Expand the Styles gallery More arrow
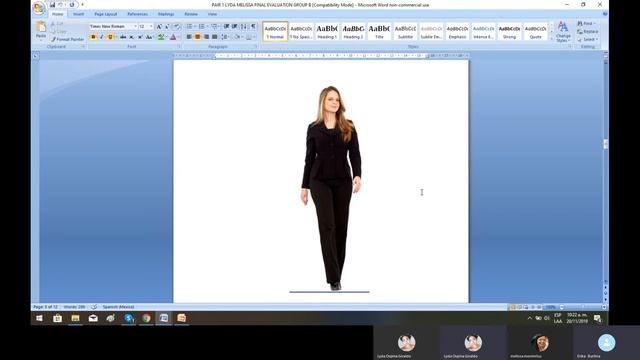This screenshot has height=360, width=640. [x=551, y=39]
